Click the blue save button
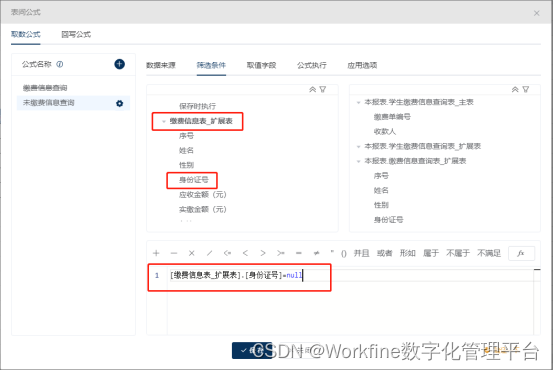This screenshot has height=370, width=554. [252, 350]
